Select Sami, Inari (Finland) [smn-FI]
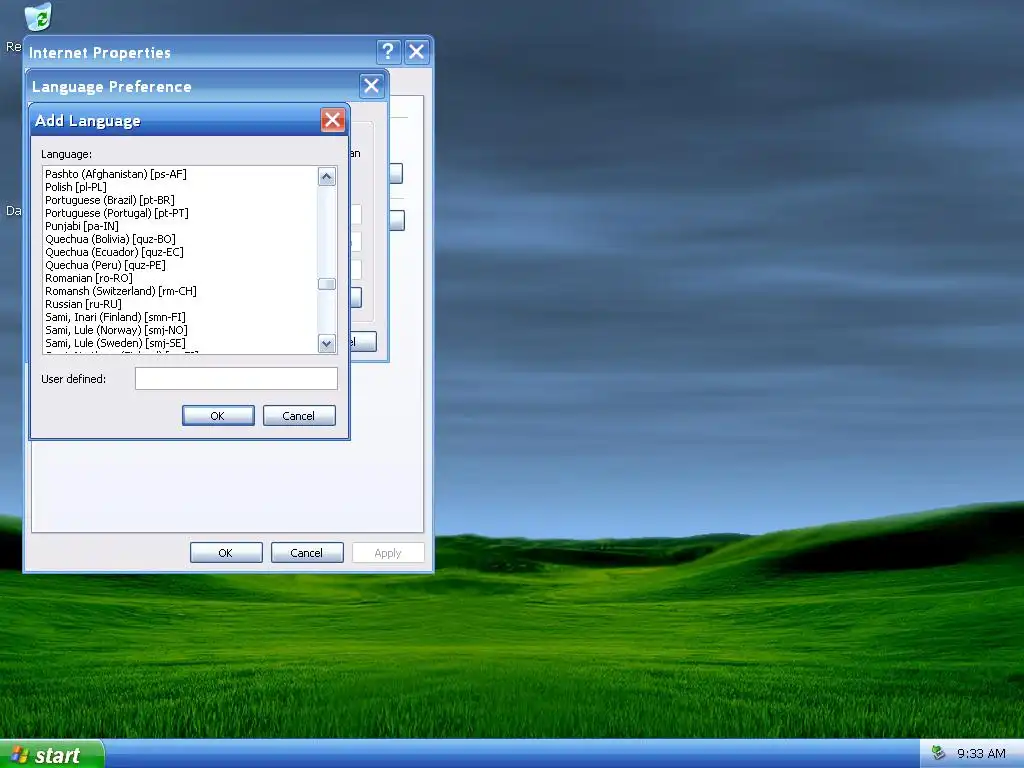Image resolution: width=1024 pixels, height=768 pixels. click(115, 317)
